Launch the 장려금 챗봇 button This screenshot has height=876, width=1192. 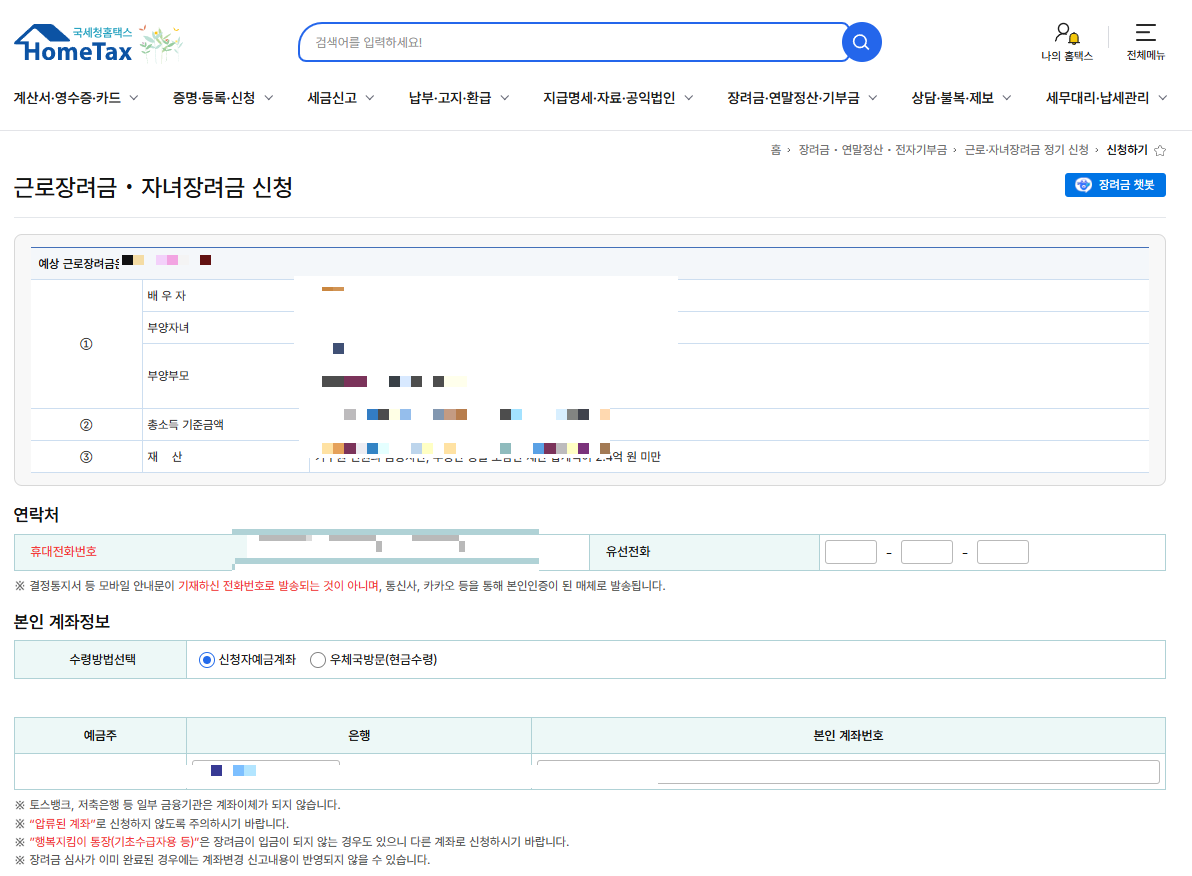(1115, 185)
